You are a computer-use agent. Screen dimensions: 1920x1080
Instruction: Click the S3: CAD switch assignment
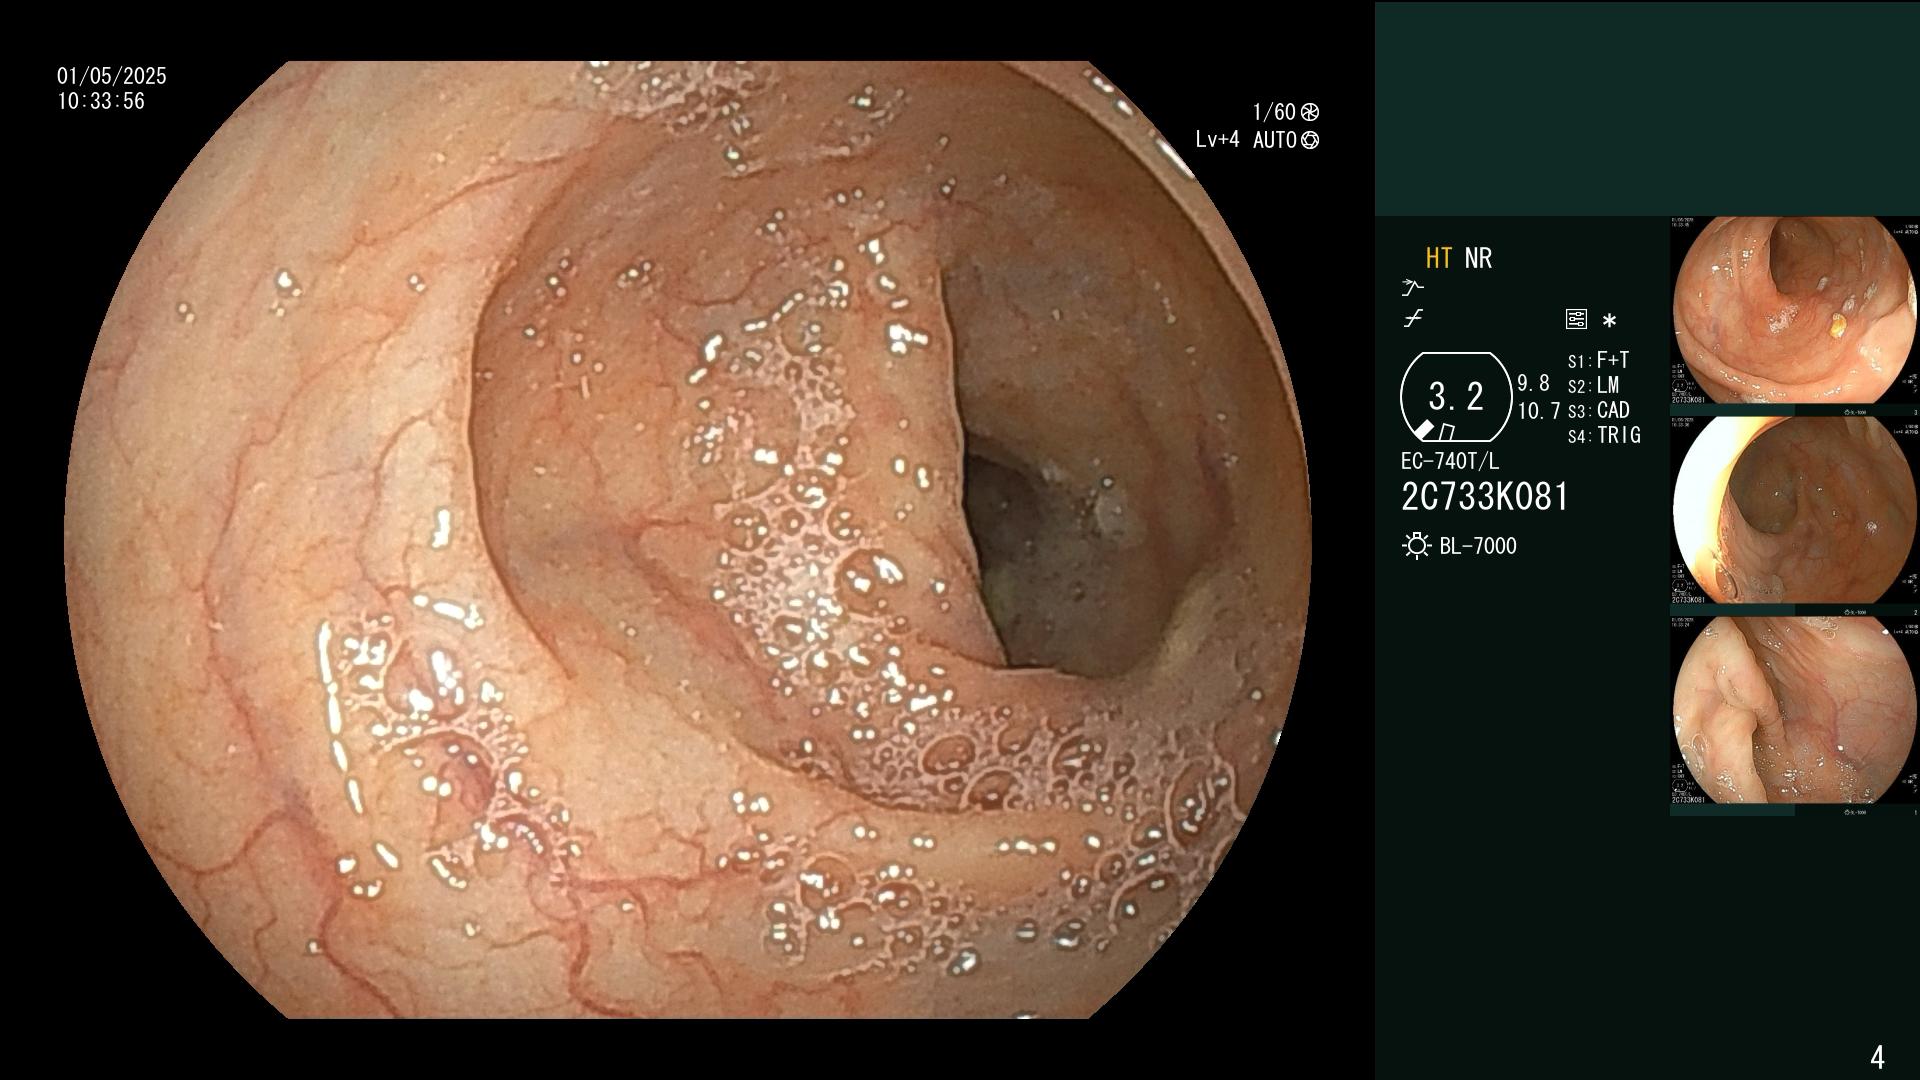[1598, 411]
